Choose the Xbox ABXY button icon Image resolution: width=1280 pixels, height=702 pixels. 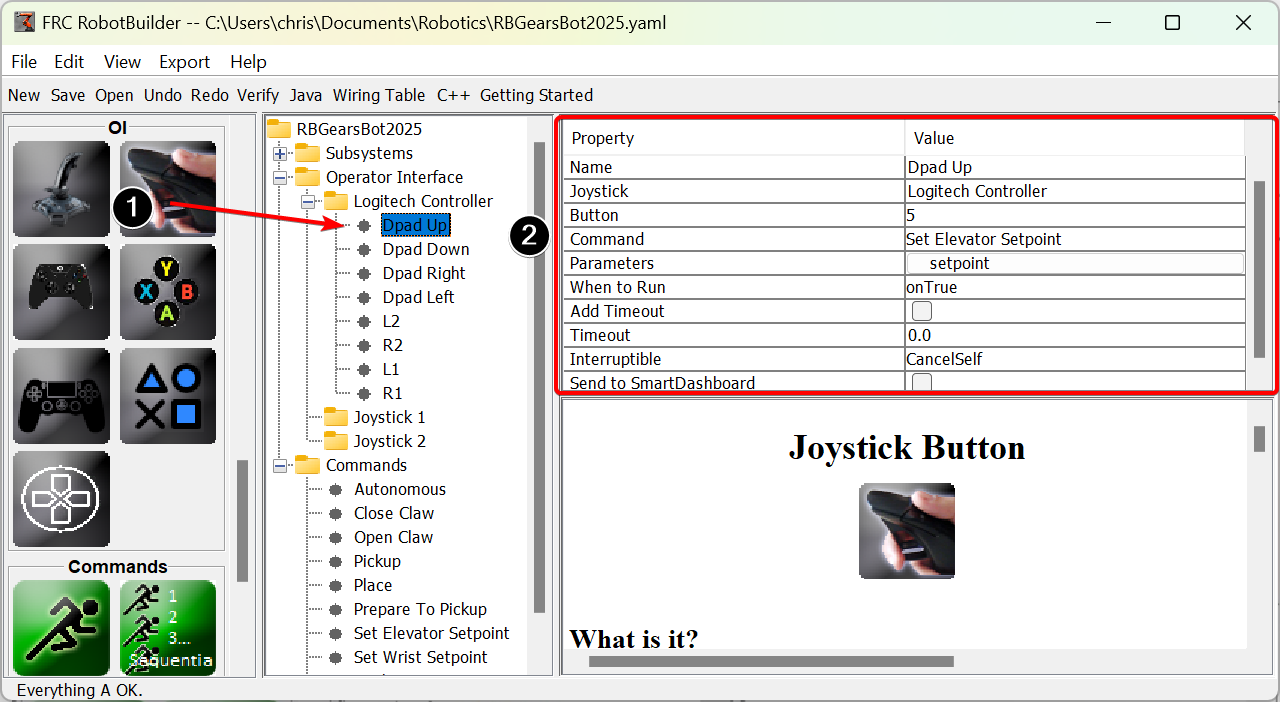point(168,292)
